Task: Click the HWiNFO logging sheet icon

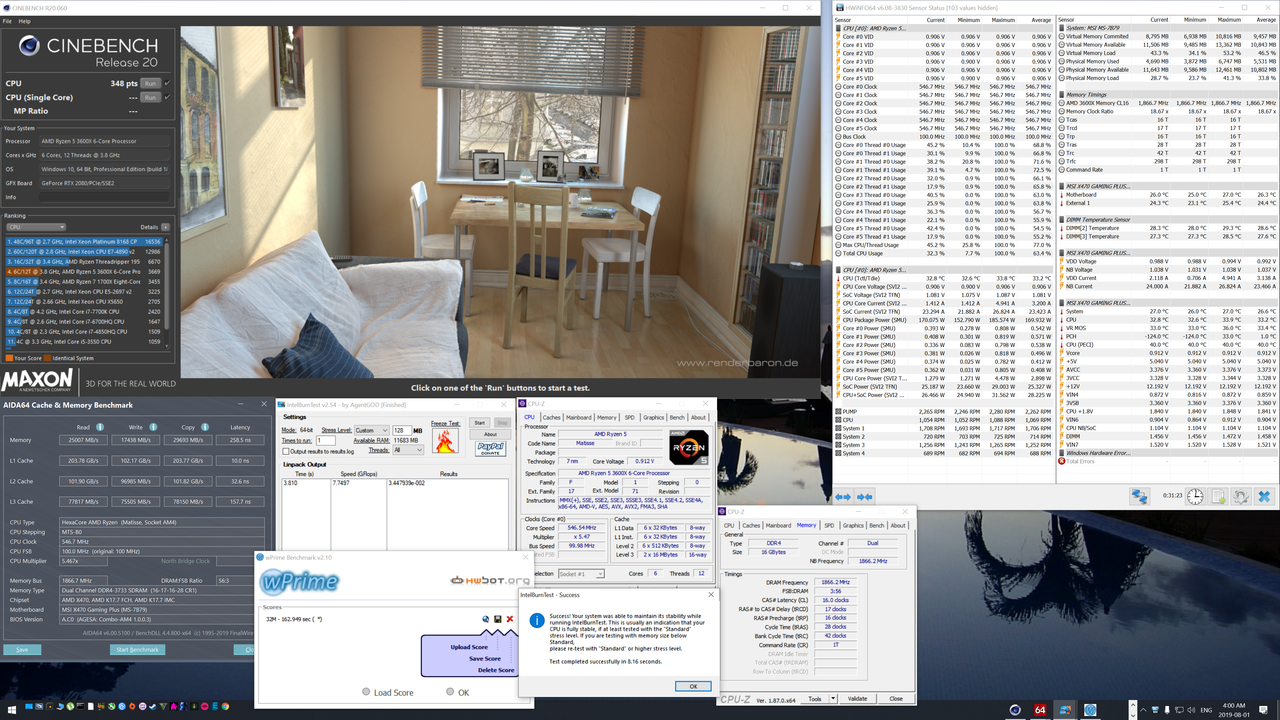Action: 1218,496
